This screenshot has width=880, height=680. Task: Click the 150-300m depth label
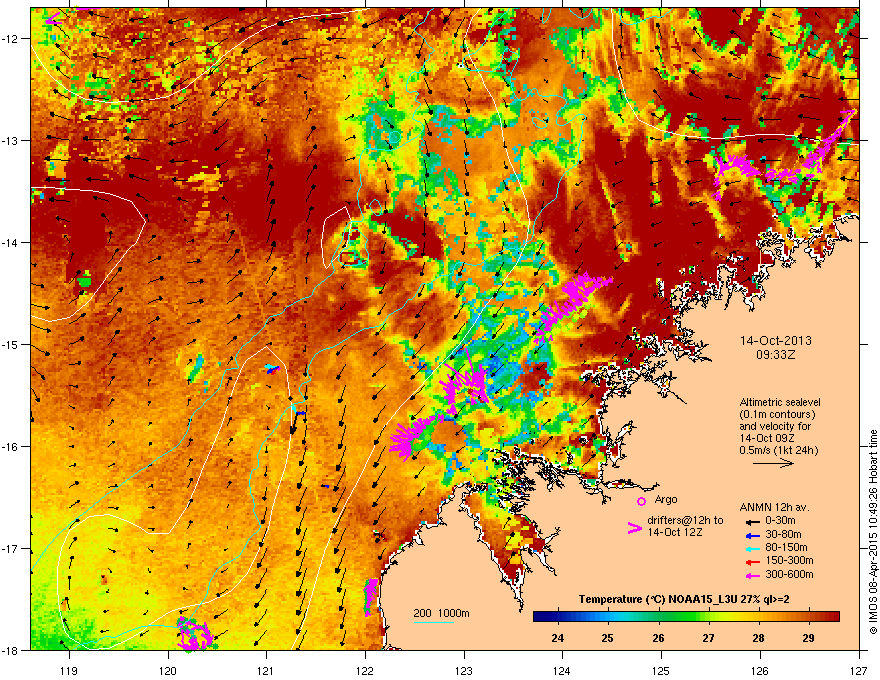[790, 560]
